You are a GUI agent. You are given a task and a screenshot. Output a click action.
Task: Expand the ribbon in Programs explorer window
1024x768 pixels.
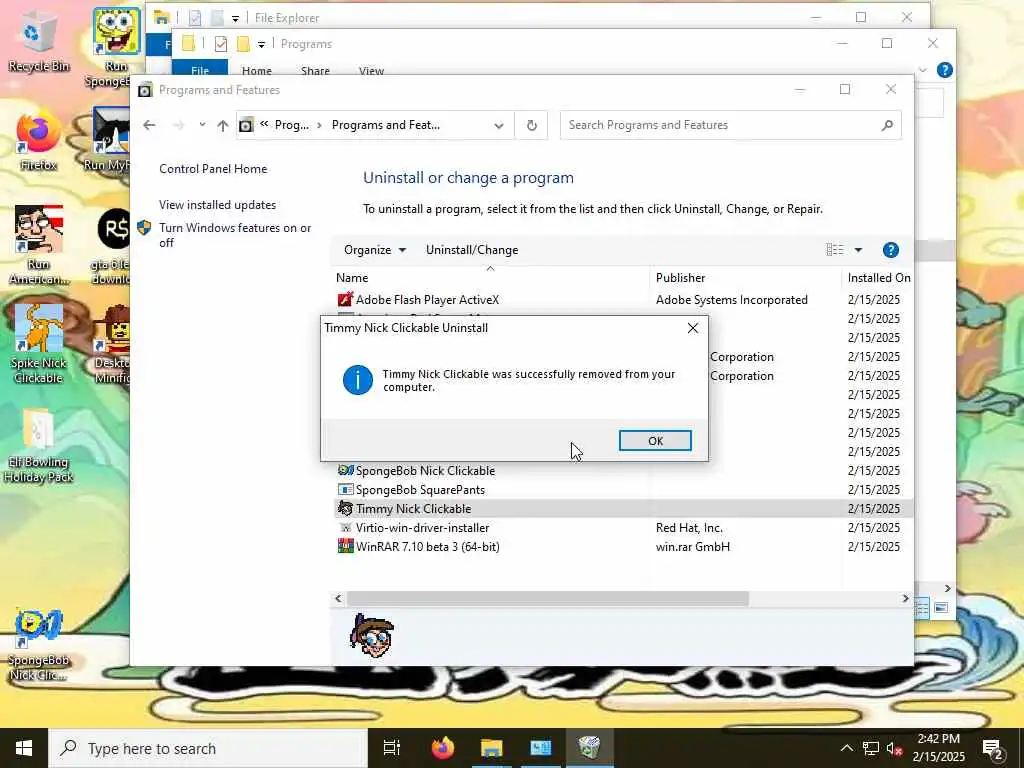(x=923, y=71)
